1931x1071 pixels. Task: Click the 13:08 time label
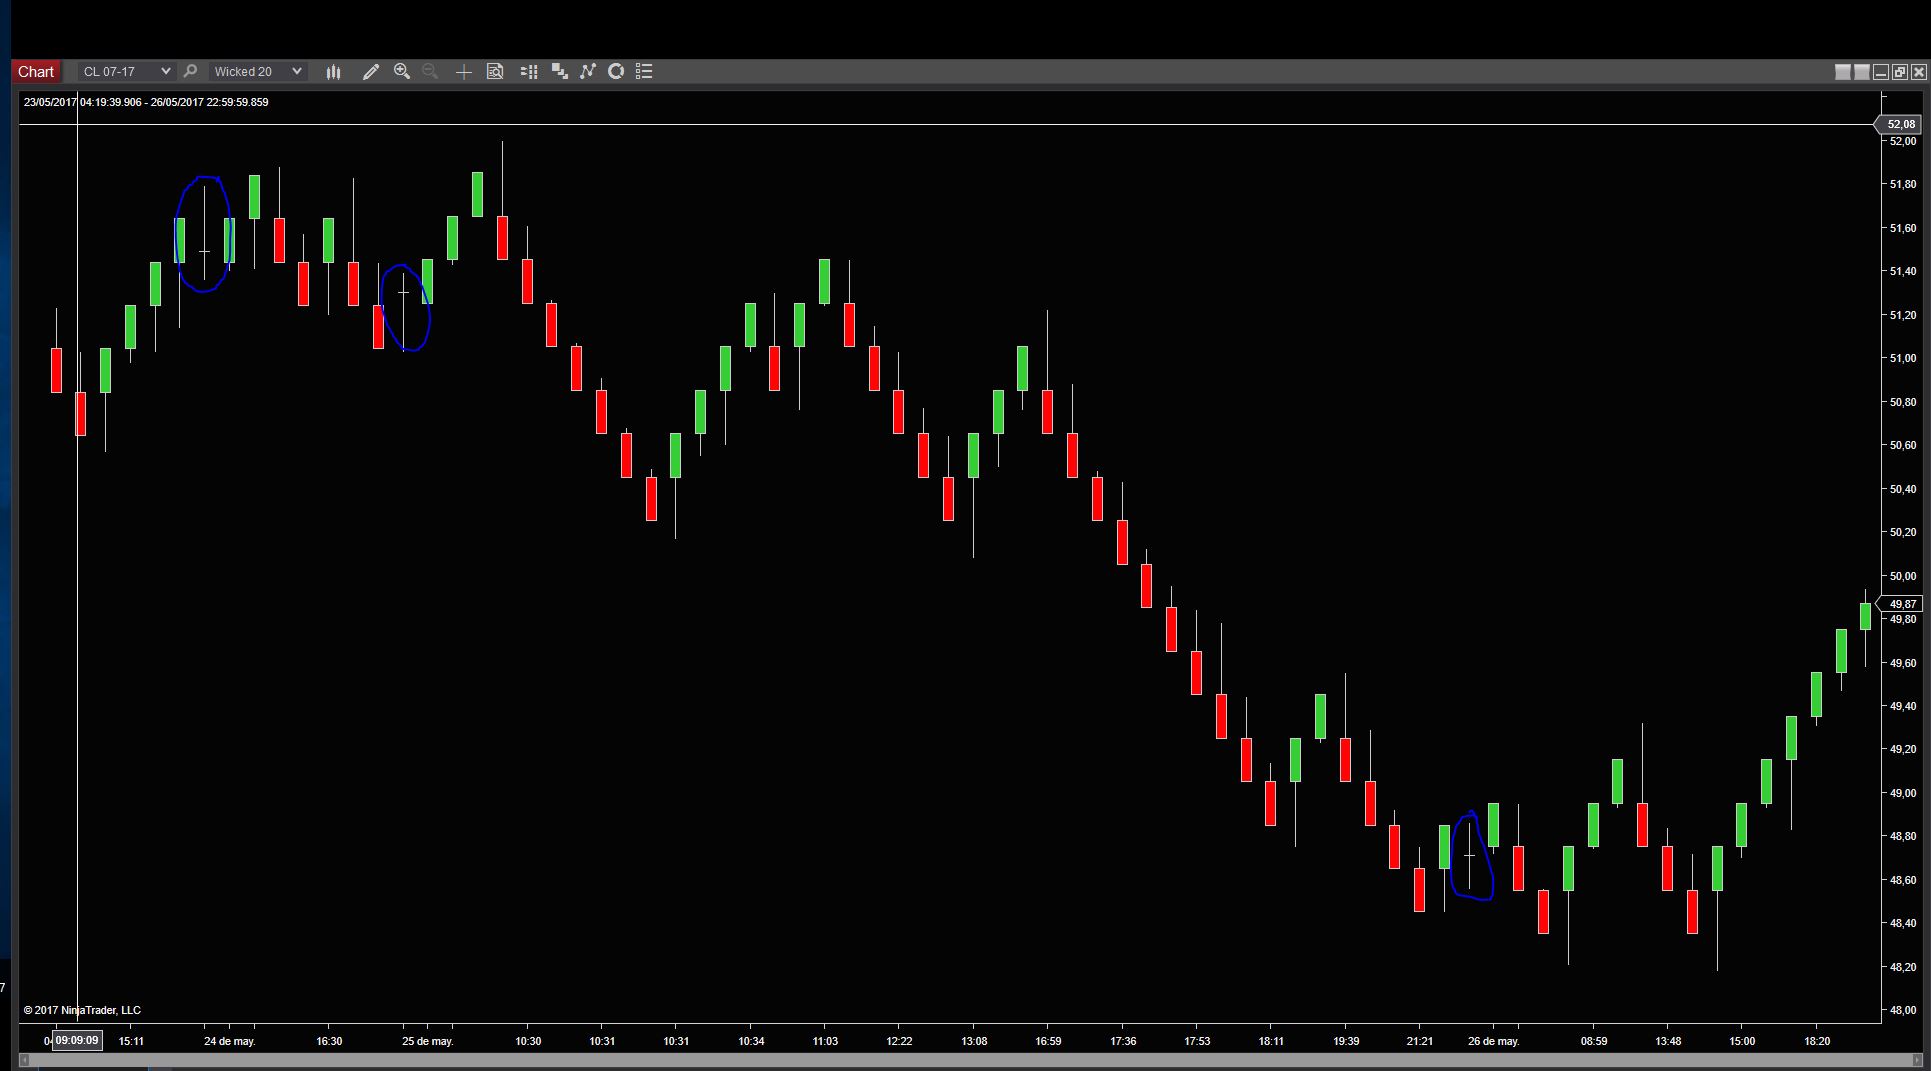point(974,1041)
